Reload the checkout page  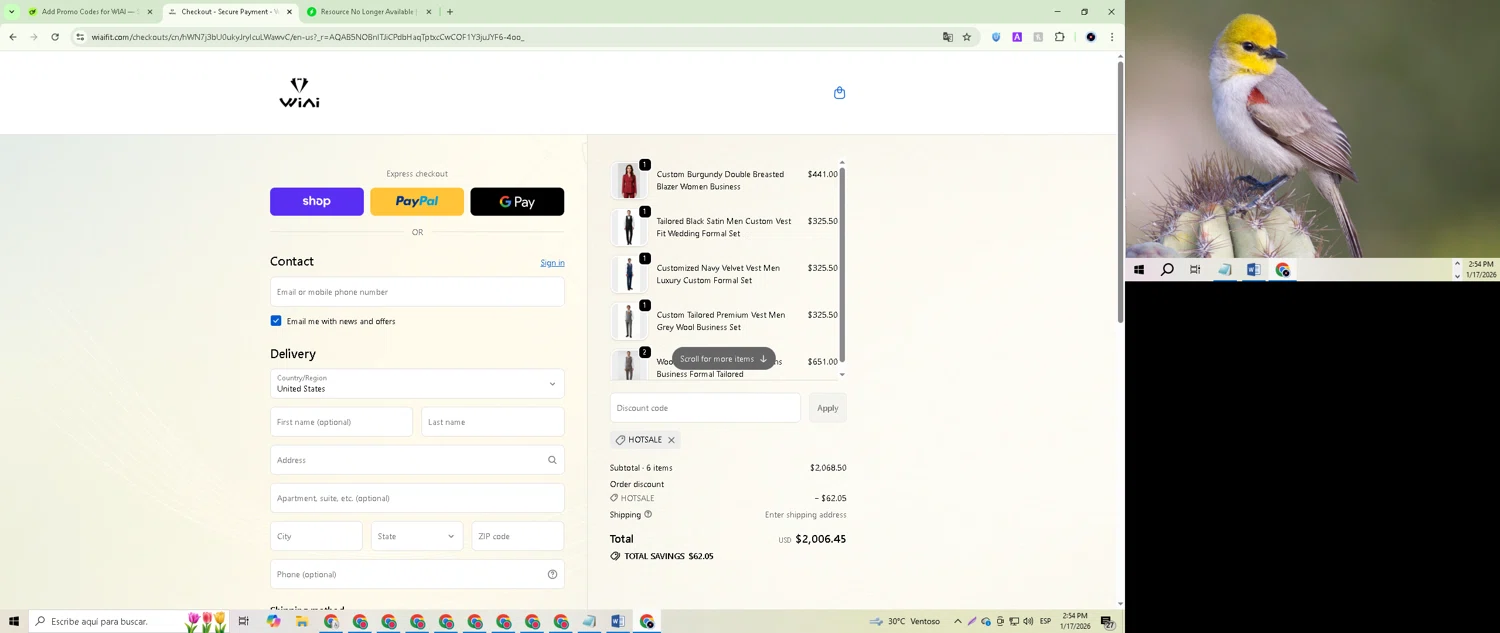(55, 37)
